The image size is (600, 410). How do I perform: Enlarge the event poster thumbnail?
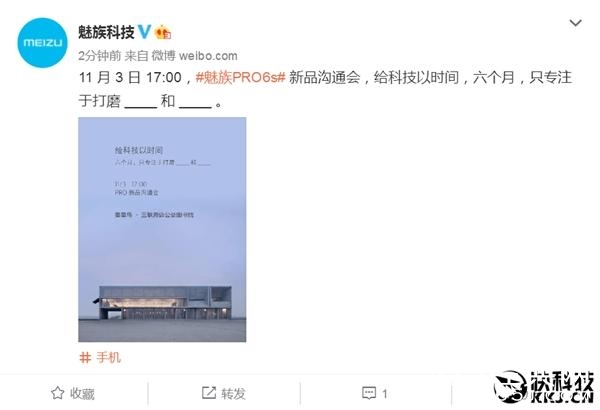[x=162, y=230]
